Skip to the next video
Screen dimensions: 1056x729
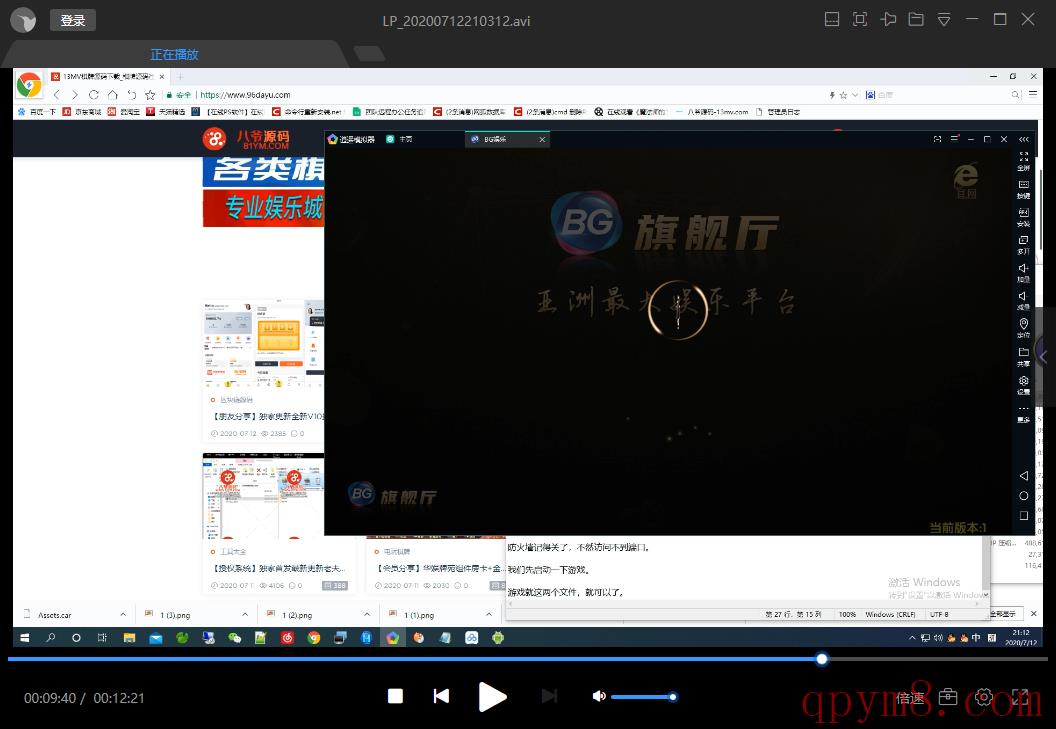click(x=550, y=696)
